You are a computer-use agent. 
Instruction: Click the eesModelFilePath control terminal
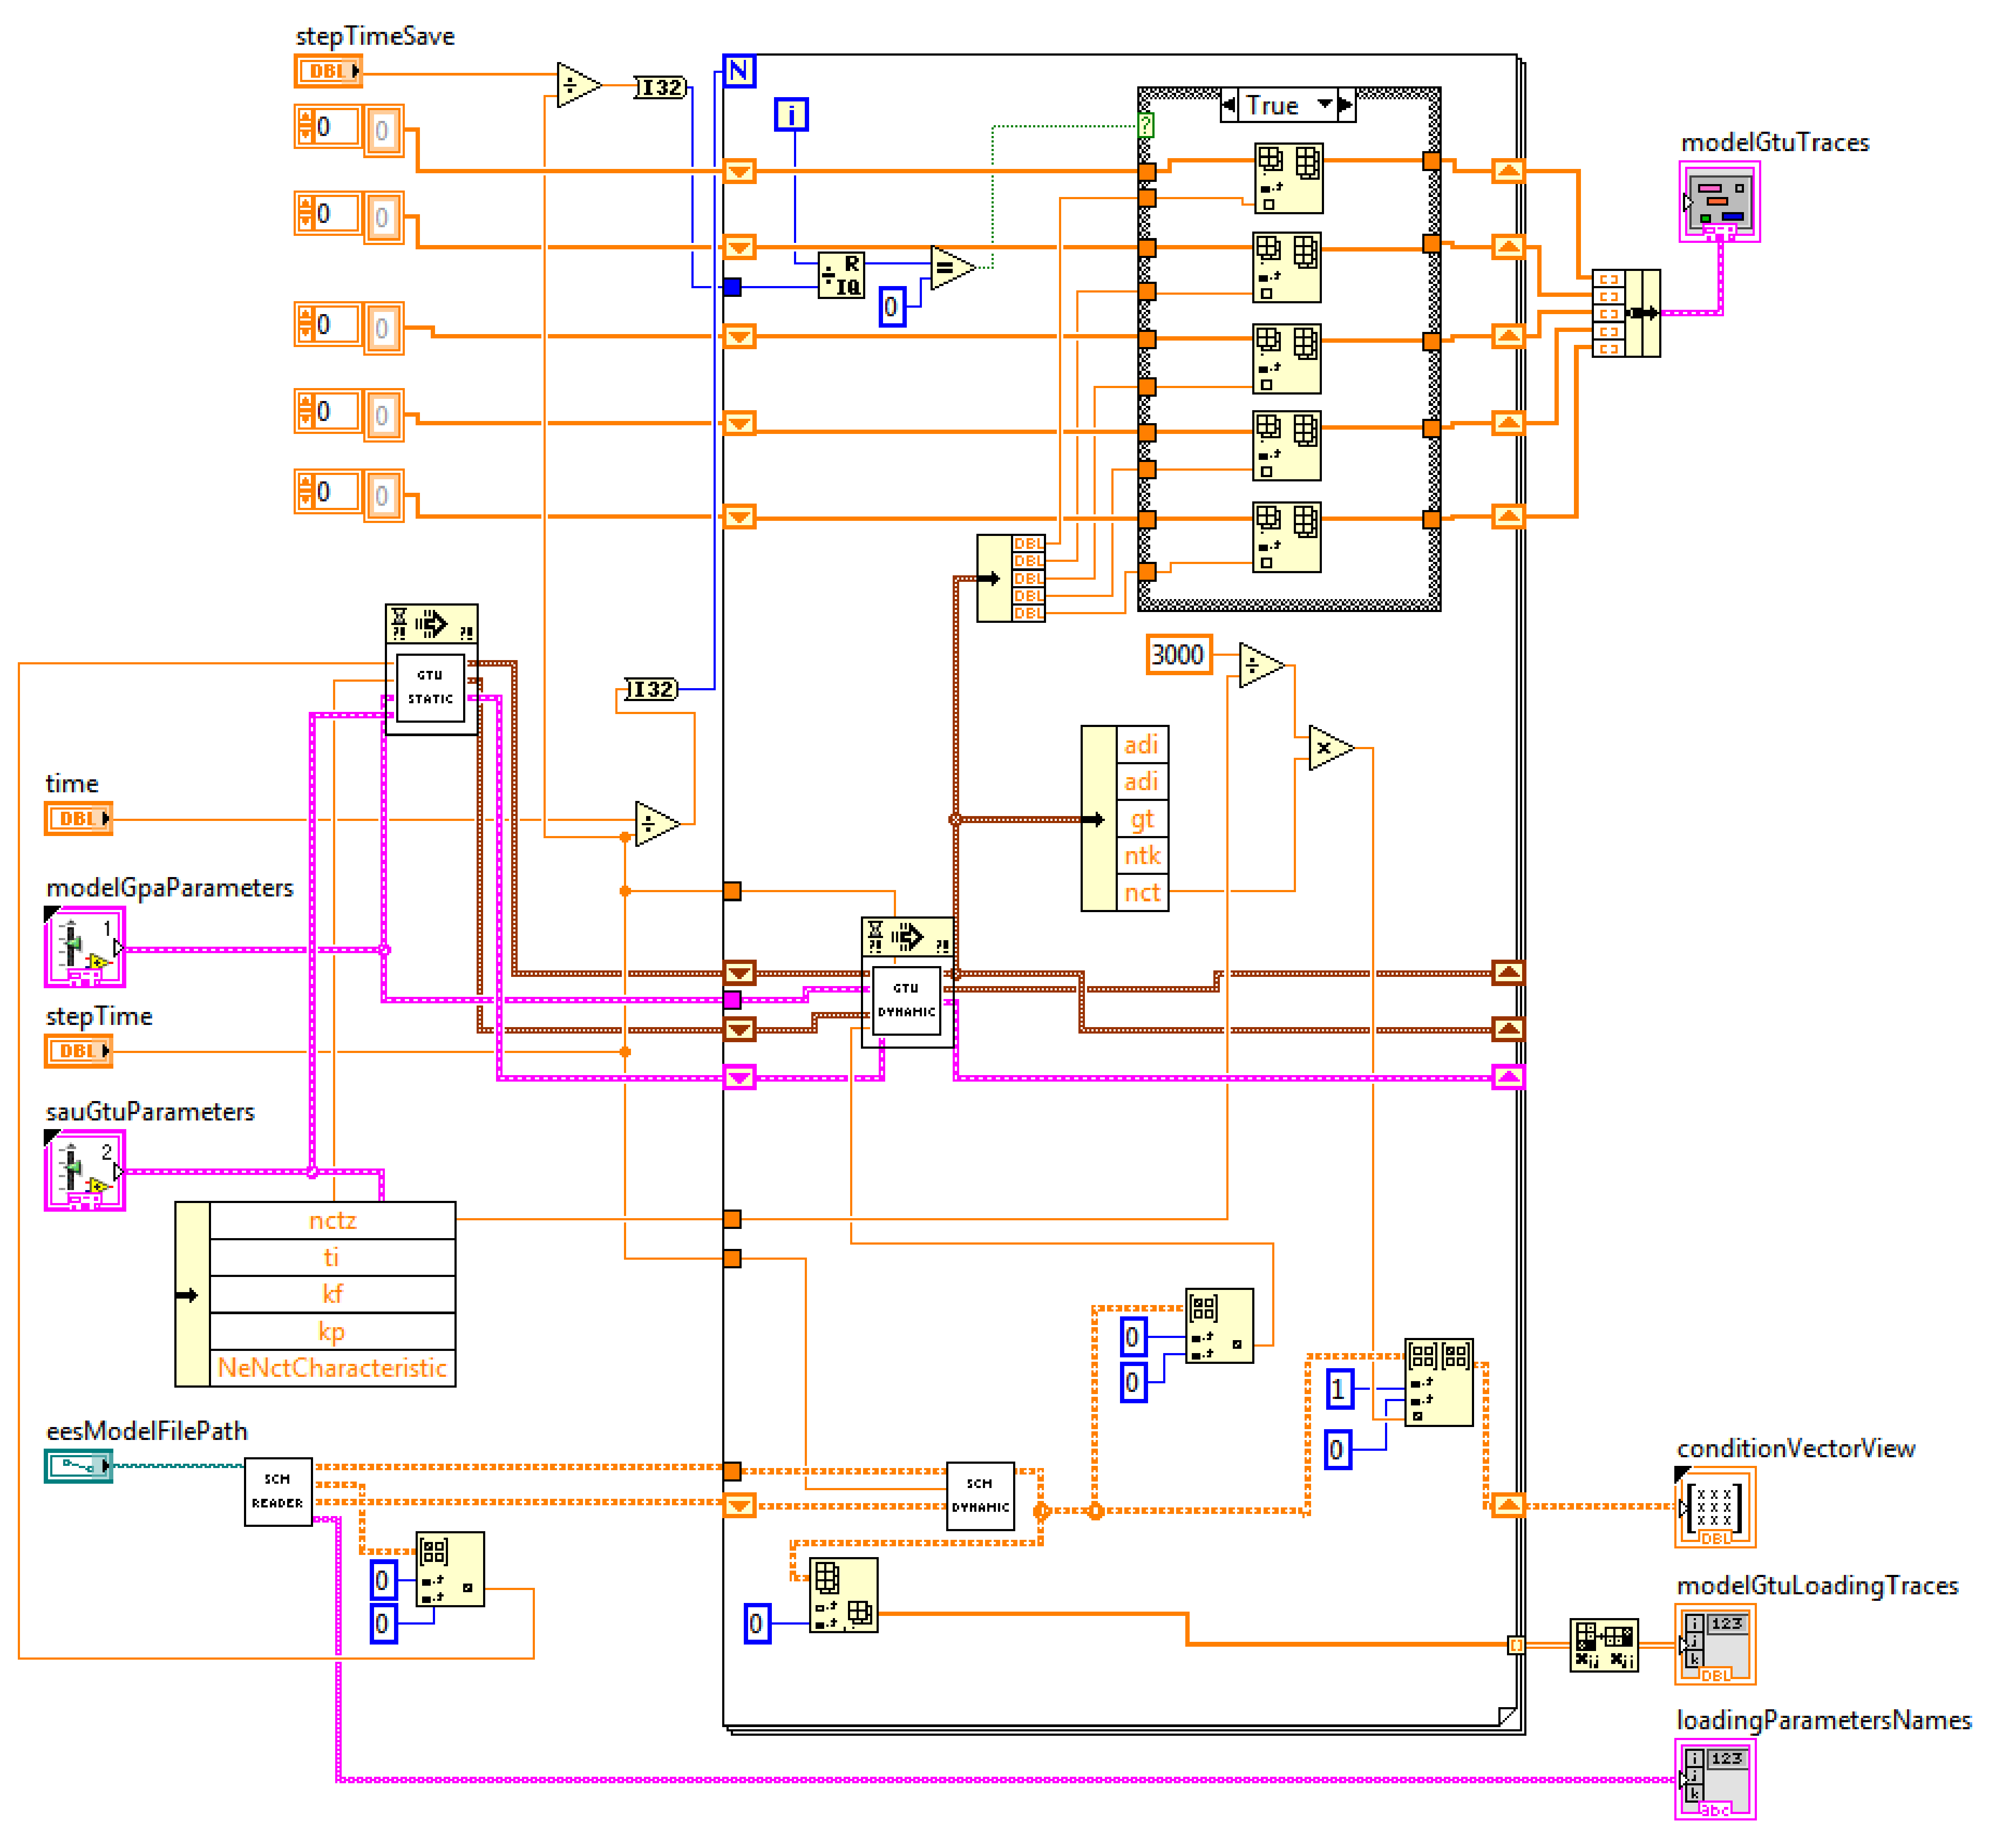pyautogui.click(x=78, y=1466)
